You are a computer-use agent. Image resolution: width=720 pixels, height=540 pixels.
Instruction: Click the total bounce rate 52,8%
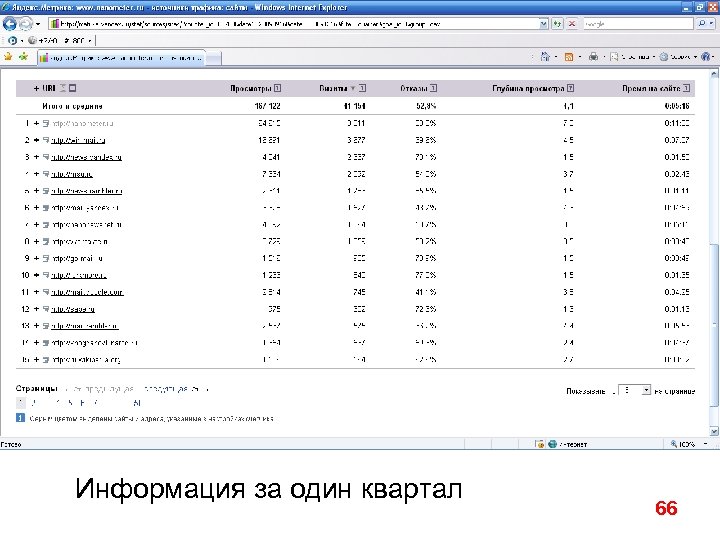click(x=426, y=106)
